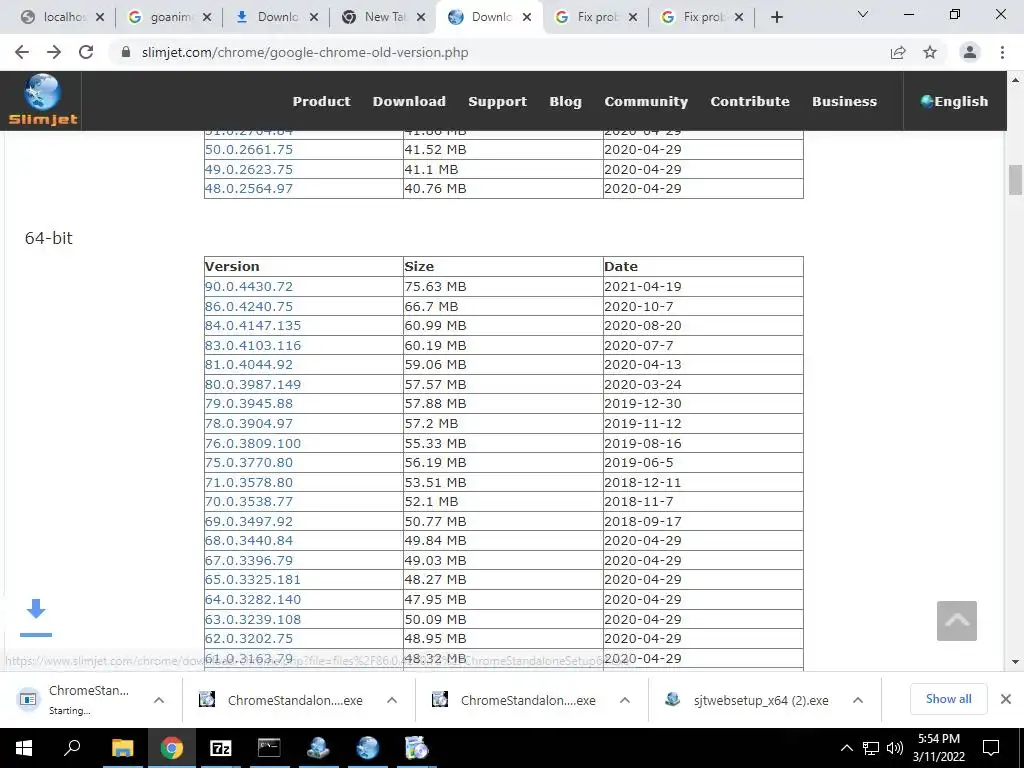Expand options for the starting ChromeStan download
The width and height of the screenshot is (1024, 768).
[159, 700]
